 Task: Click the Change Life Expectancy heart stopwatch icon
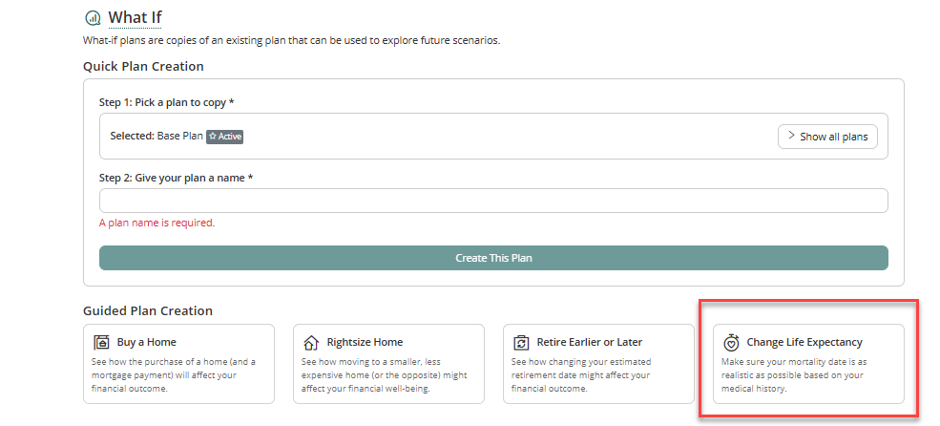(x=731, y=342)
